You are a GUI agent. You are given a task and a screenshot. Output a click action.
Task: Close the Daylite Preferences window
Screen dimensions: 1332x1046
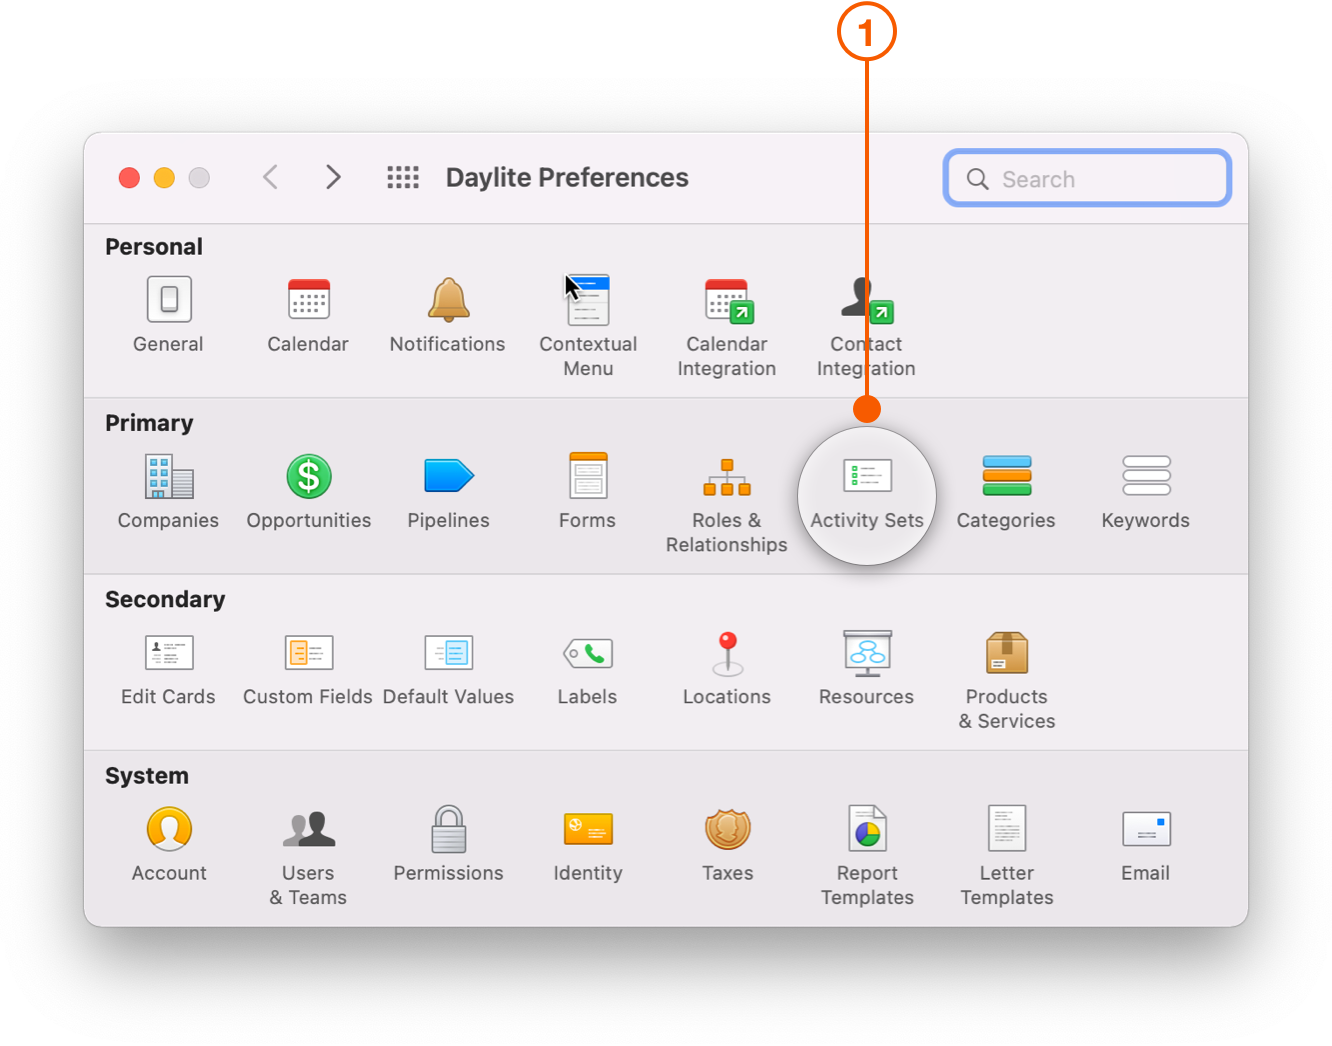click(129, 178)
